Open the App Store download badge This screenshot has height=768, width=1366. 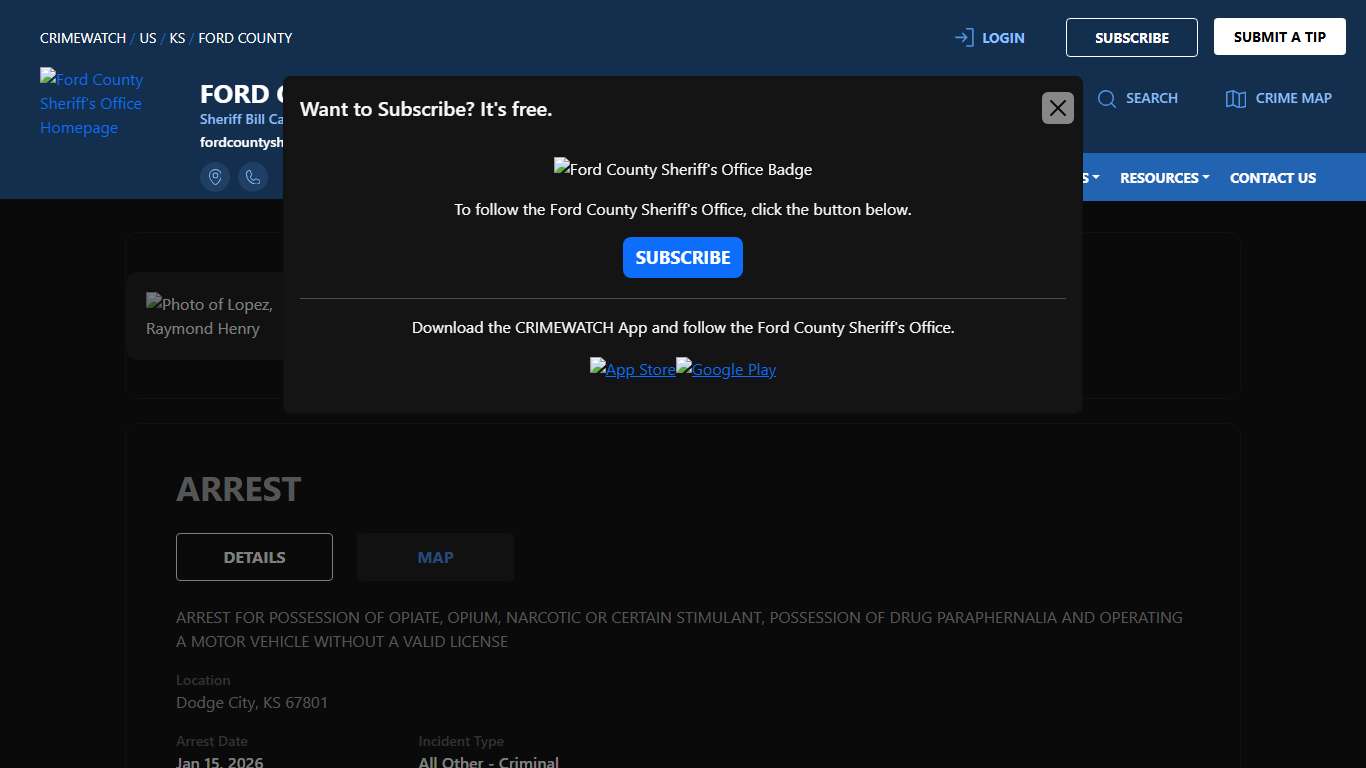click(632, 369)
